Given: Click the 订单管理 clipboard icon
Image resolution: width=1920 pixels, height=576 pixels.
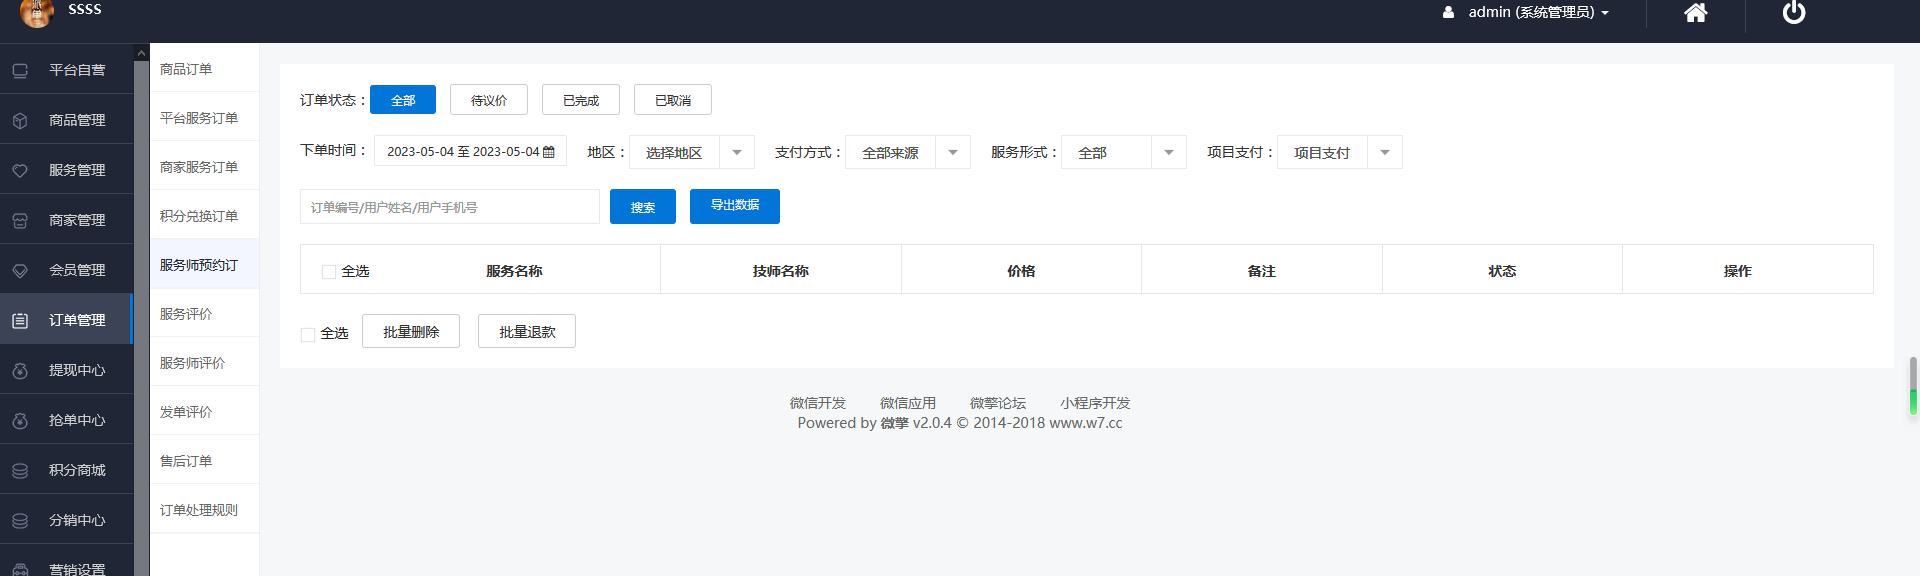Looking at the screenshot, I should [20, 320].
